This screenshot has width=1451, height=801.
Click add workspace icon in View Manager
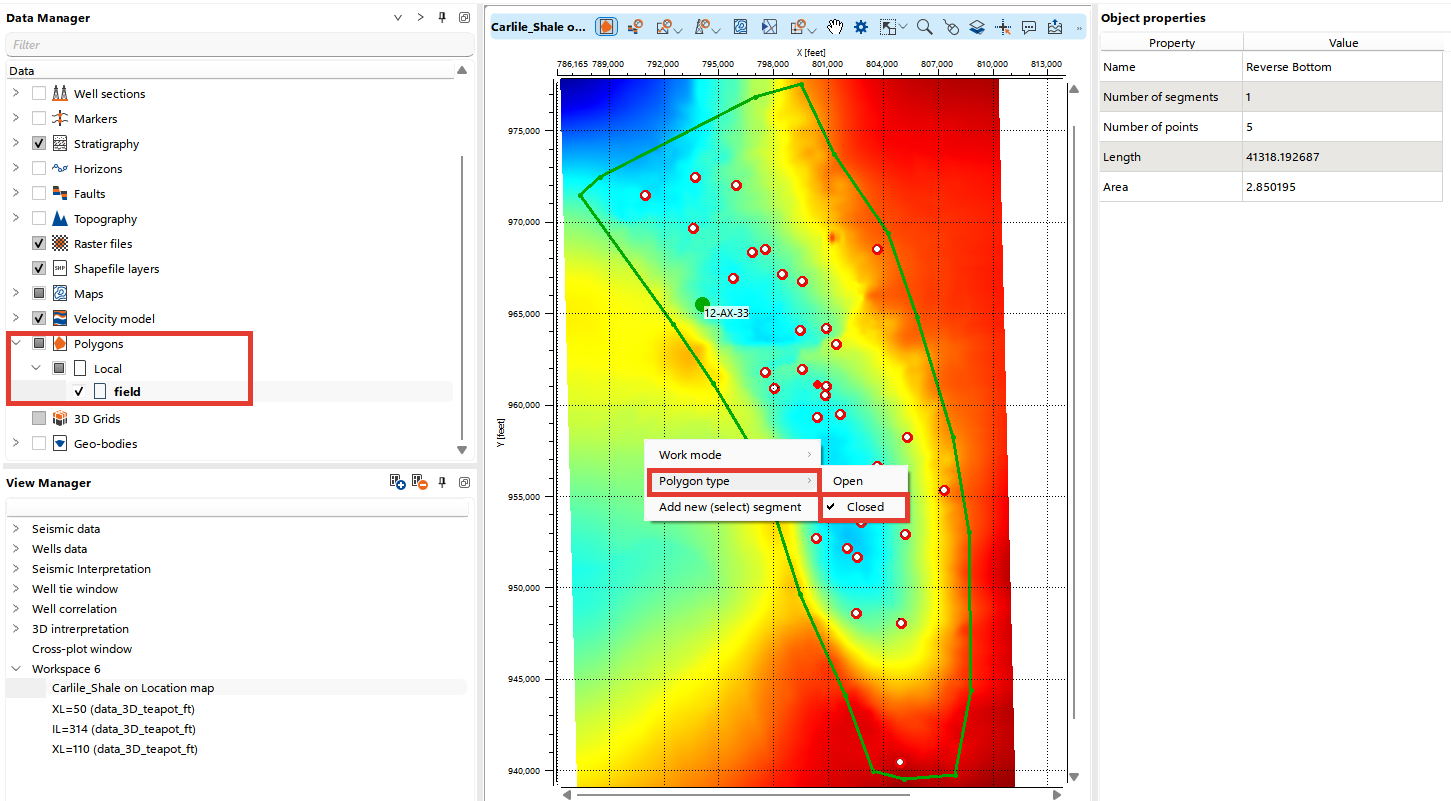pos(399,482)
